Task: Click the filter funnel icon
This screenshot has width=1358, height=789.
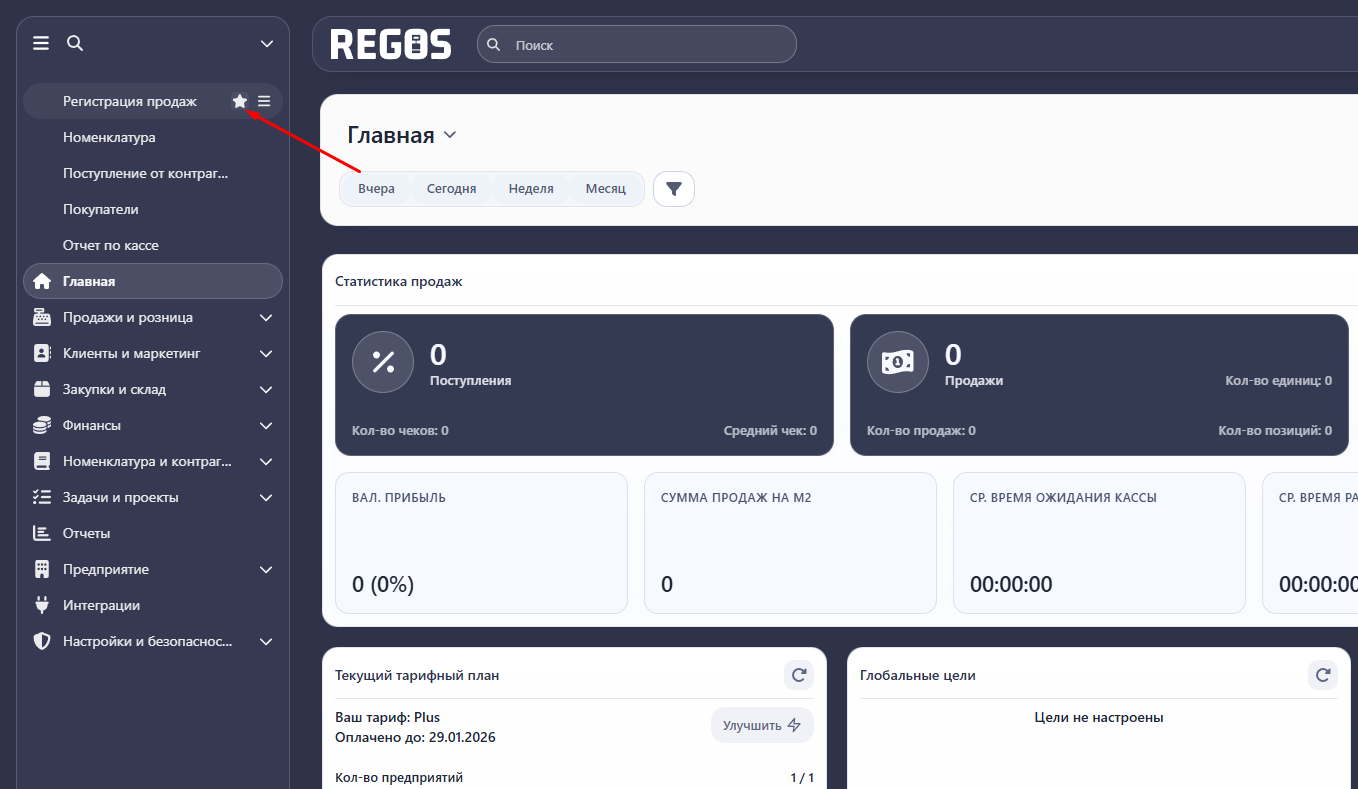Action: (x=673, y=188)
